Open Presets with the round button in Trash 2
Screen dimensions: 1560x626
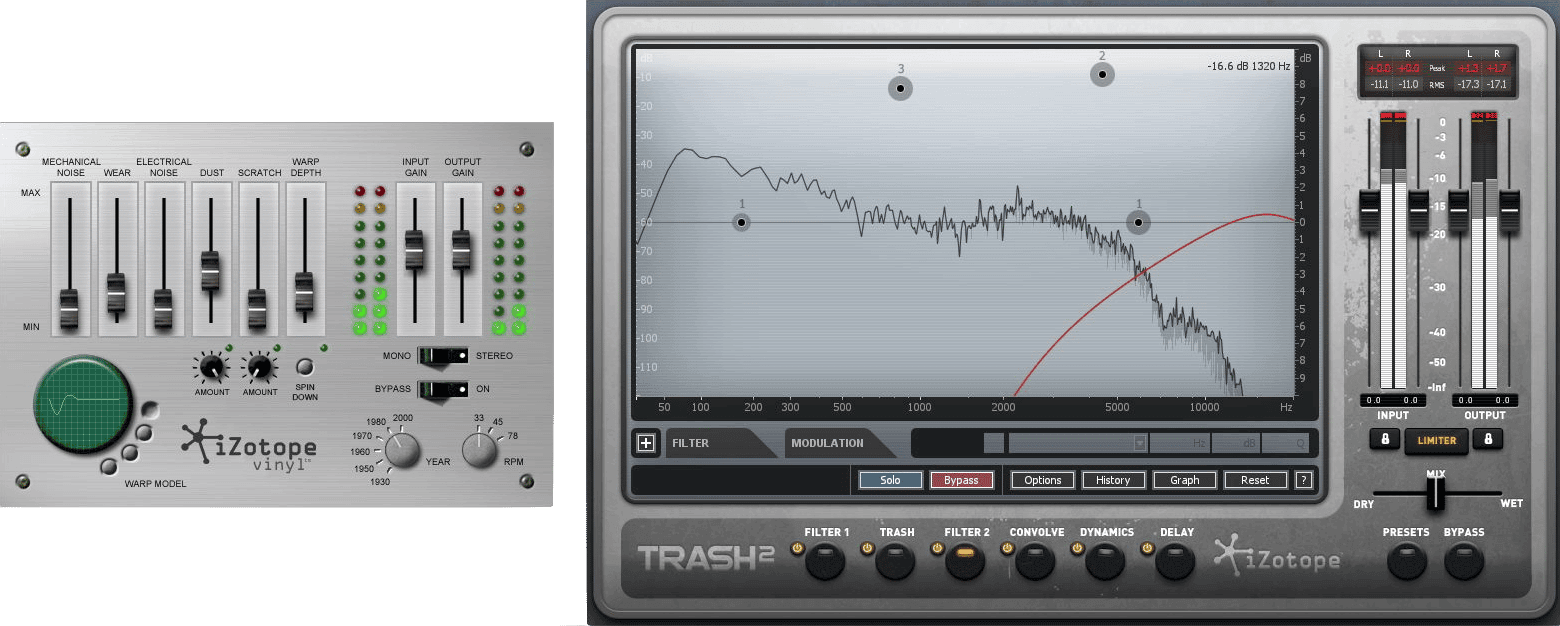(x=1406, y=561)
